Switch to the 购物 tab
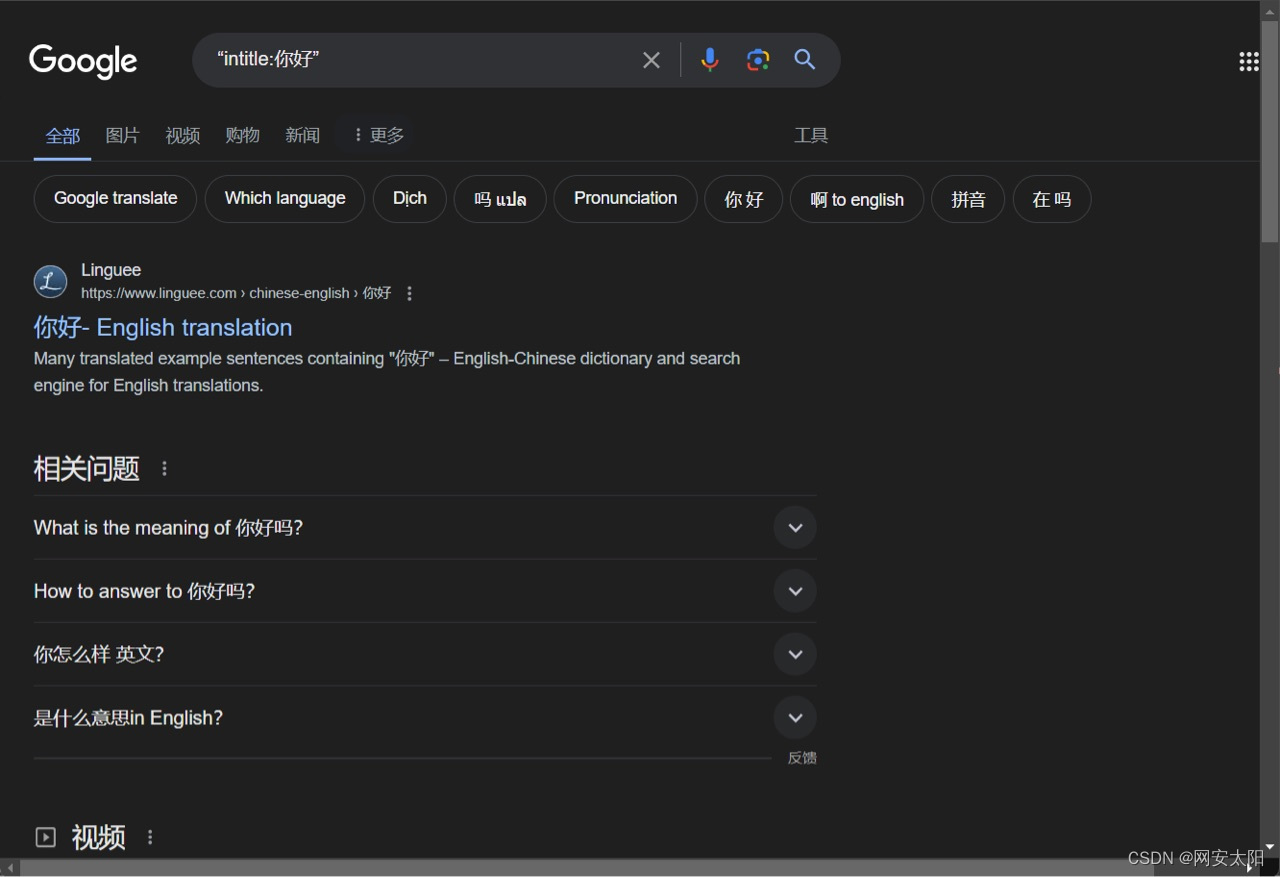This screenshot has height=877, width=1280. click(x=243, y=135)
